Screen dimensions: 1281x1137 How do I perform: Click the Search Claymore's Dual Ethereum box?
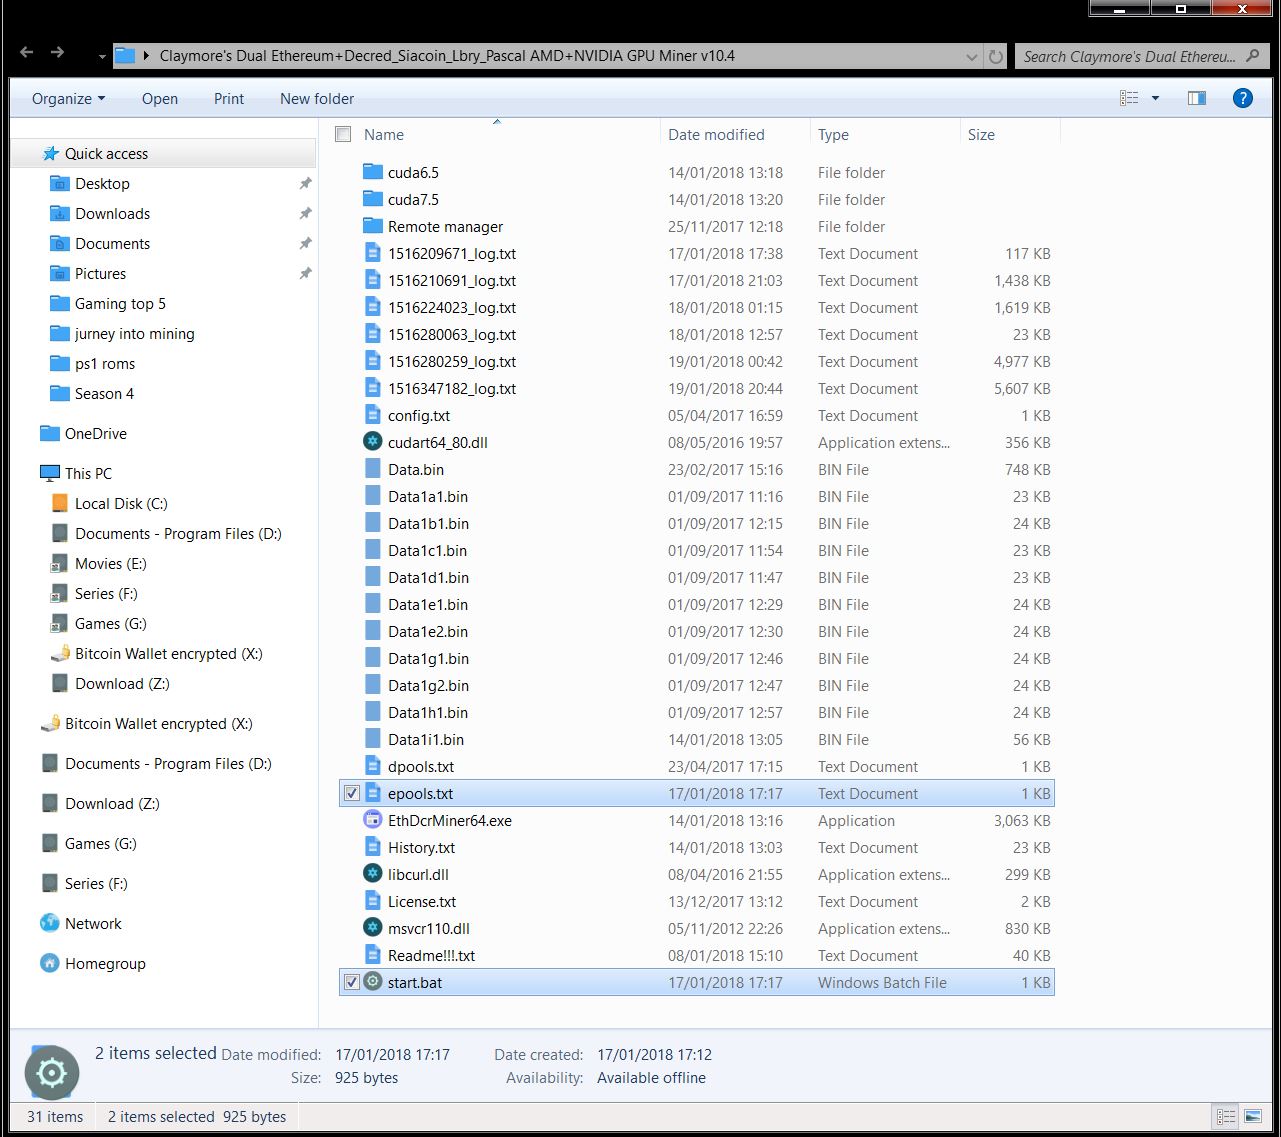pos(1141,56)
